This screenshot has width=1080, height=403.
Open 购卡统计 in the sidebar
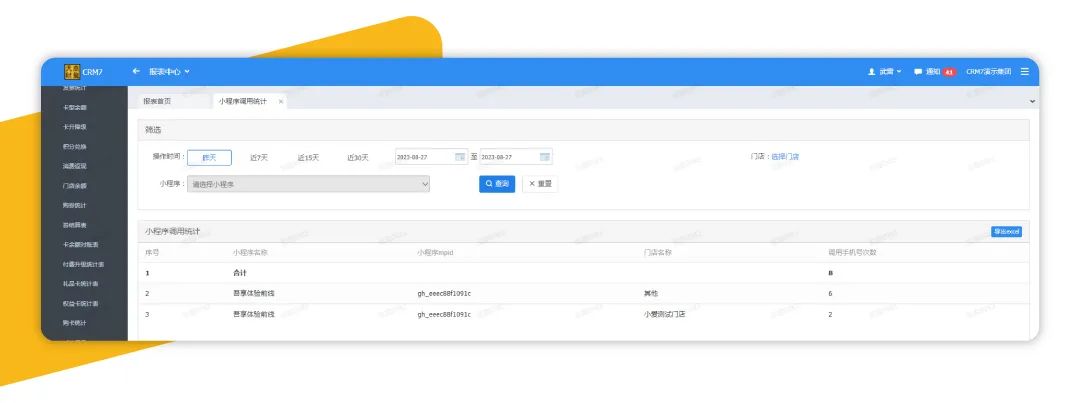point(74,323)
